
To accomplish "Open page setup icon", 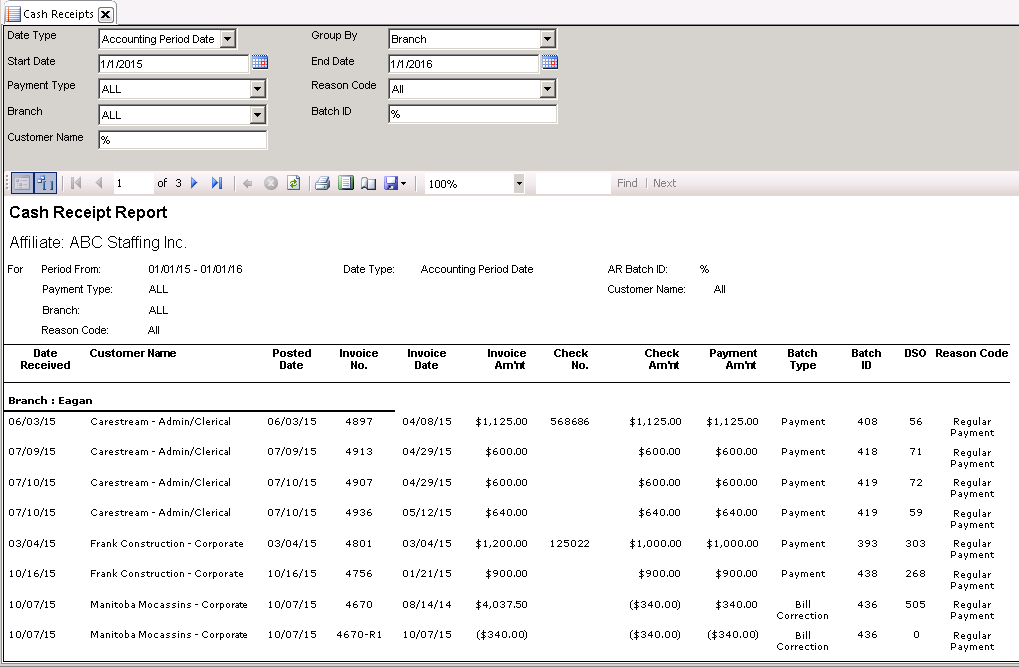I will click(x=368, y=184).
